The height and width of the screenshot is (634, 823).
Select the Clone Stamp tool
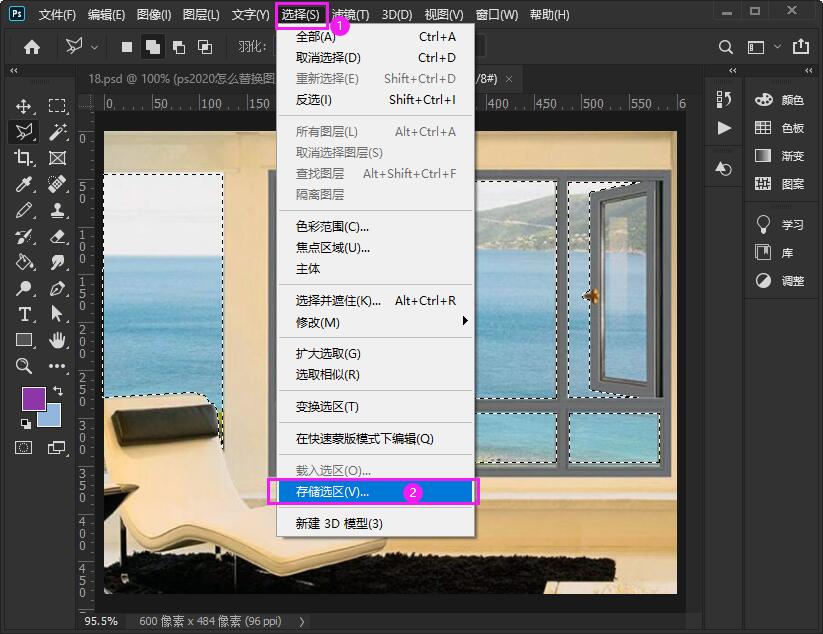point(57,210)
